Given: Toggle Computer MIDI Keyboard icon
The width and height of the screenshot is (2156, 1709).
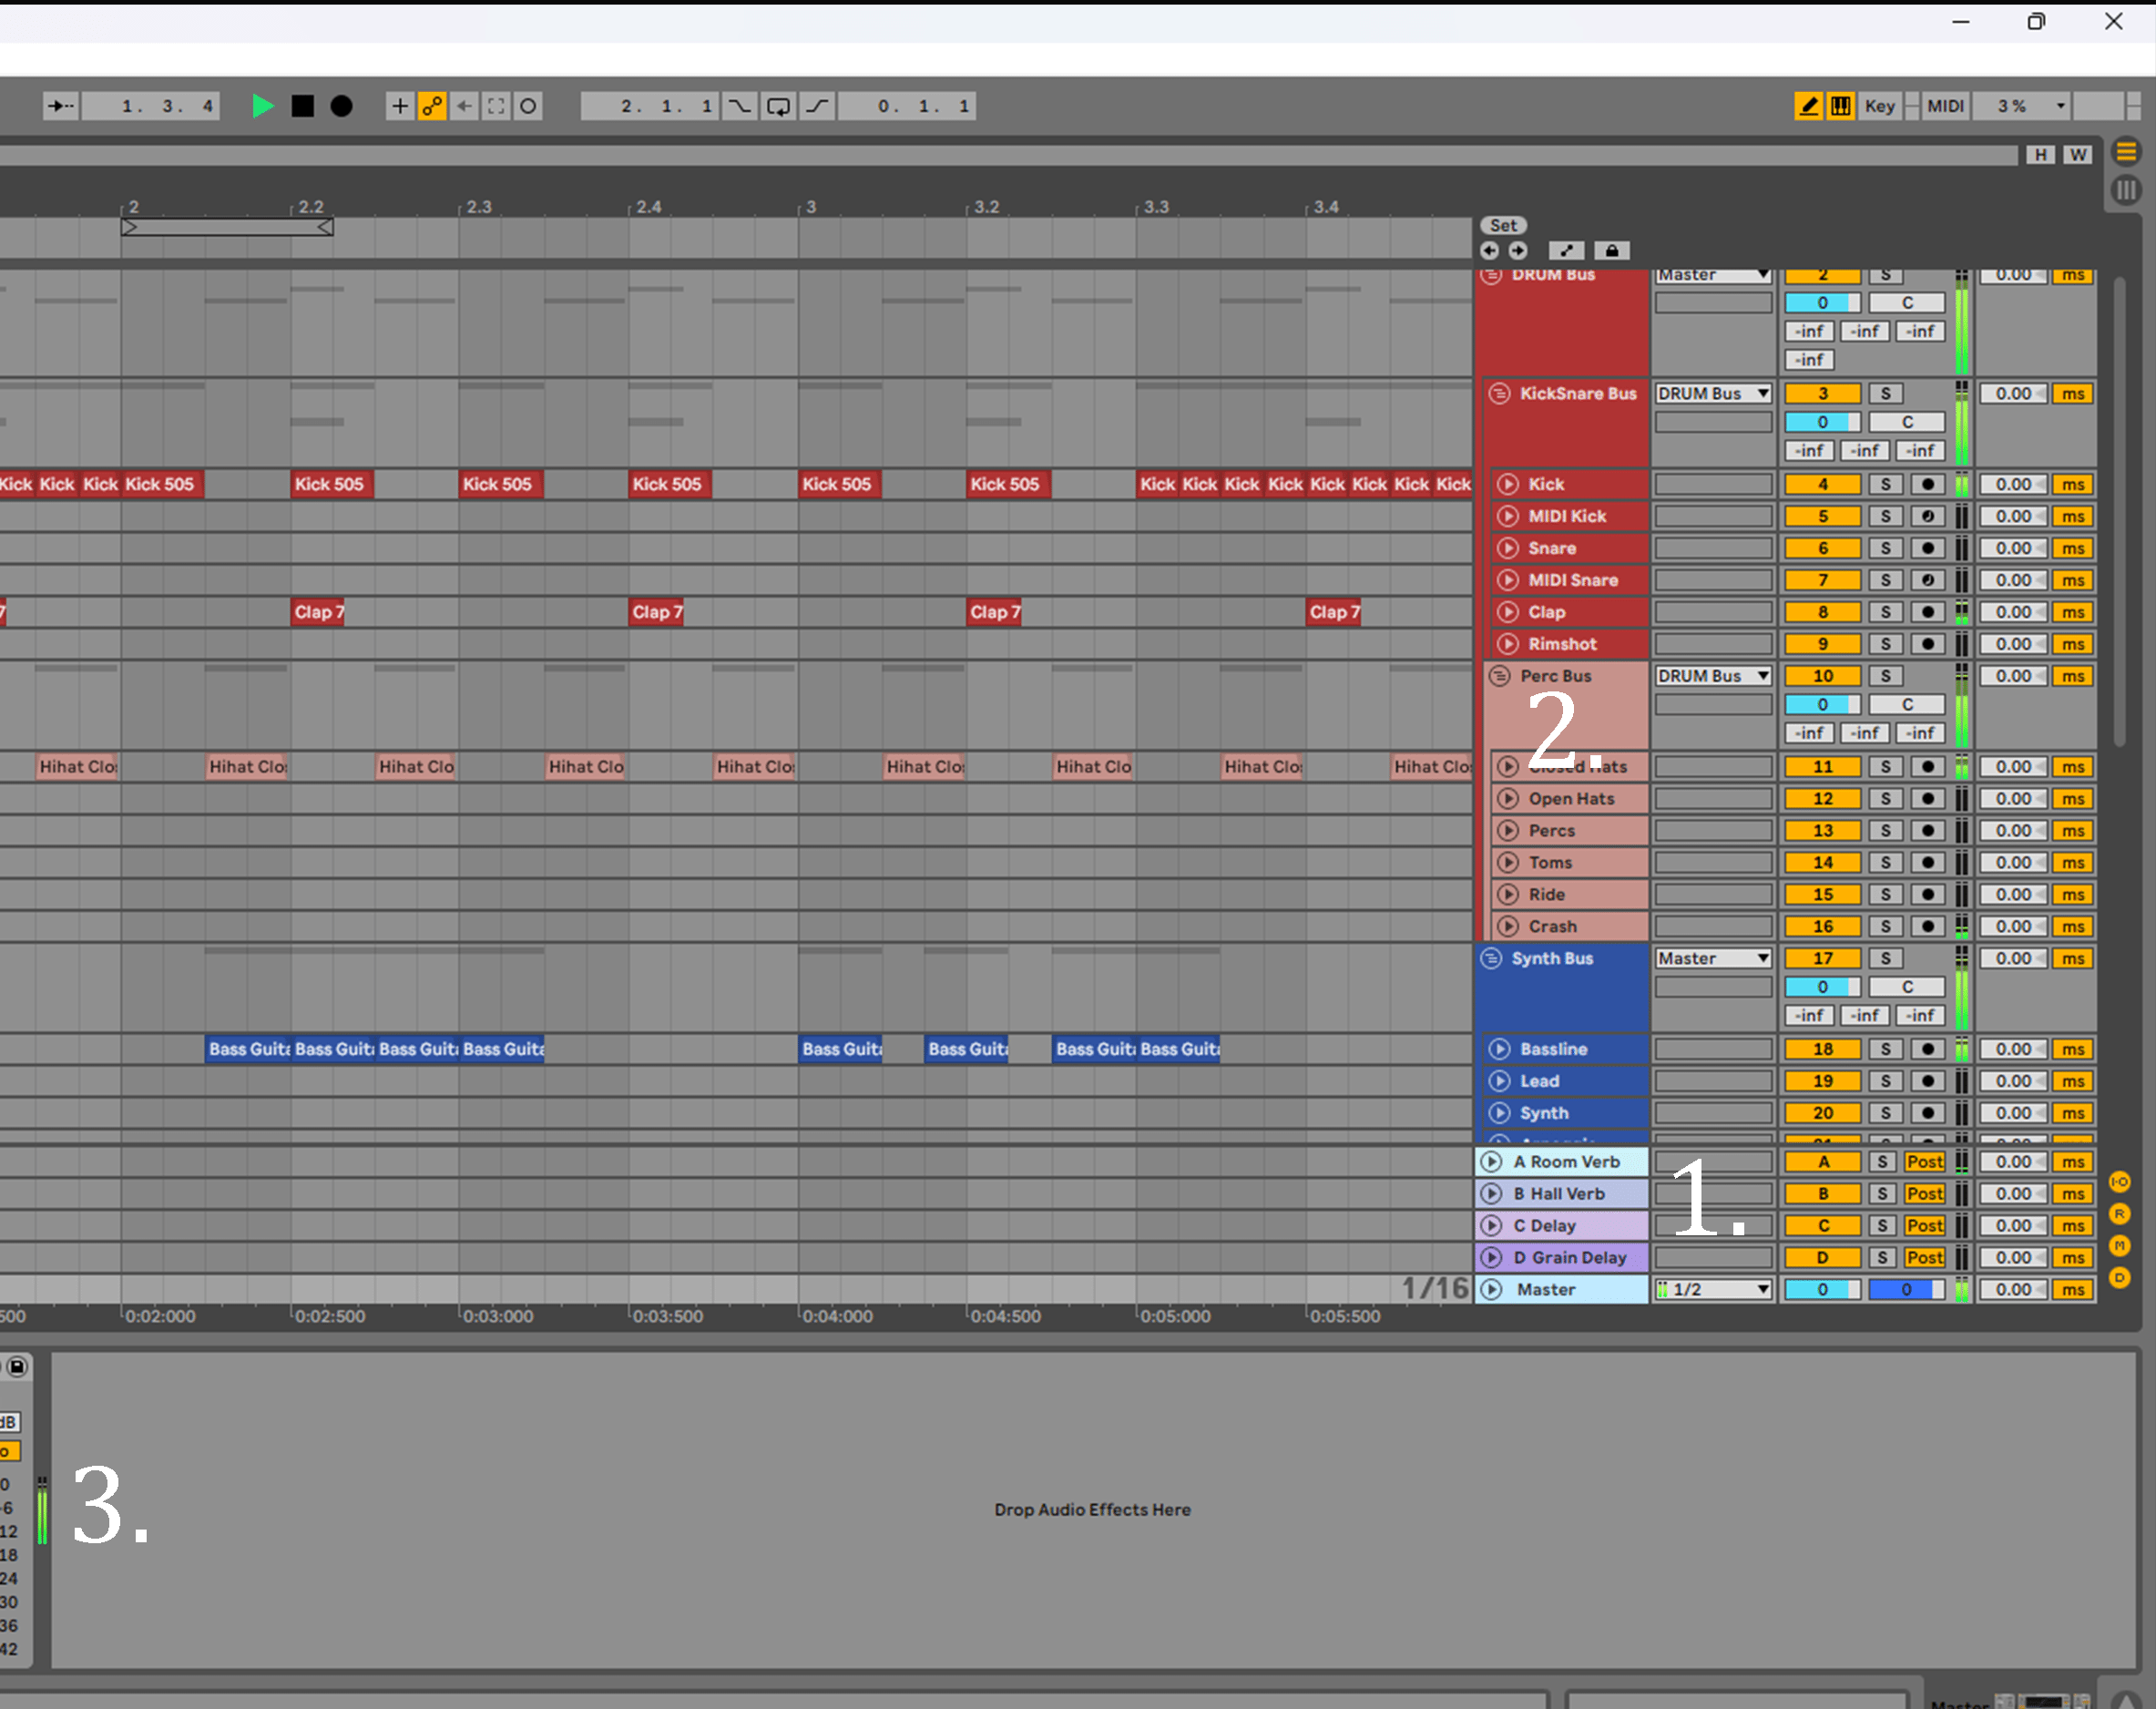Looking at the screenshot, I should pyautogui.click(x=1840, y=106).
